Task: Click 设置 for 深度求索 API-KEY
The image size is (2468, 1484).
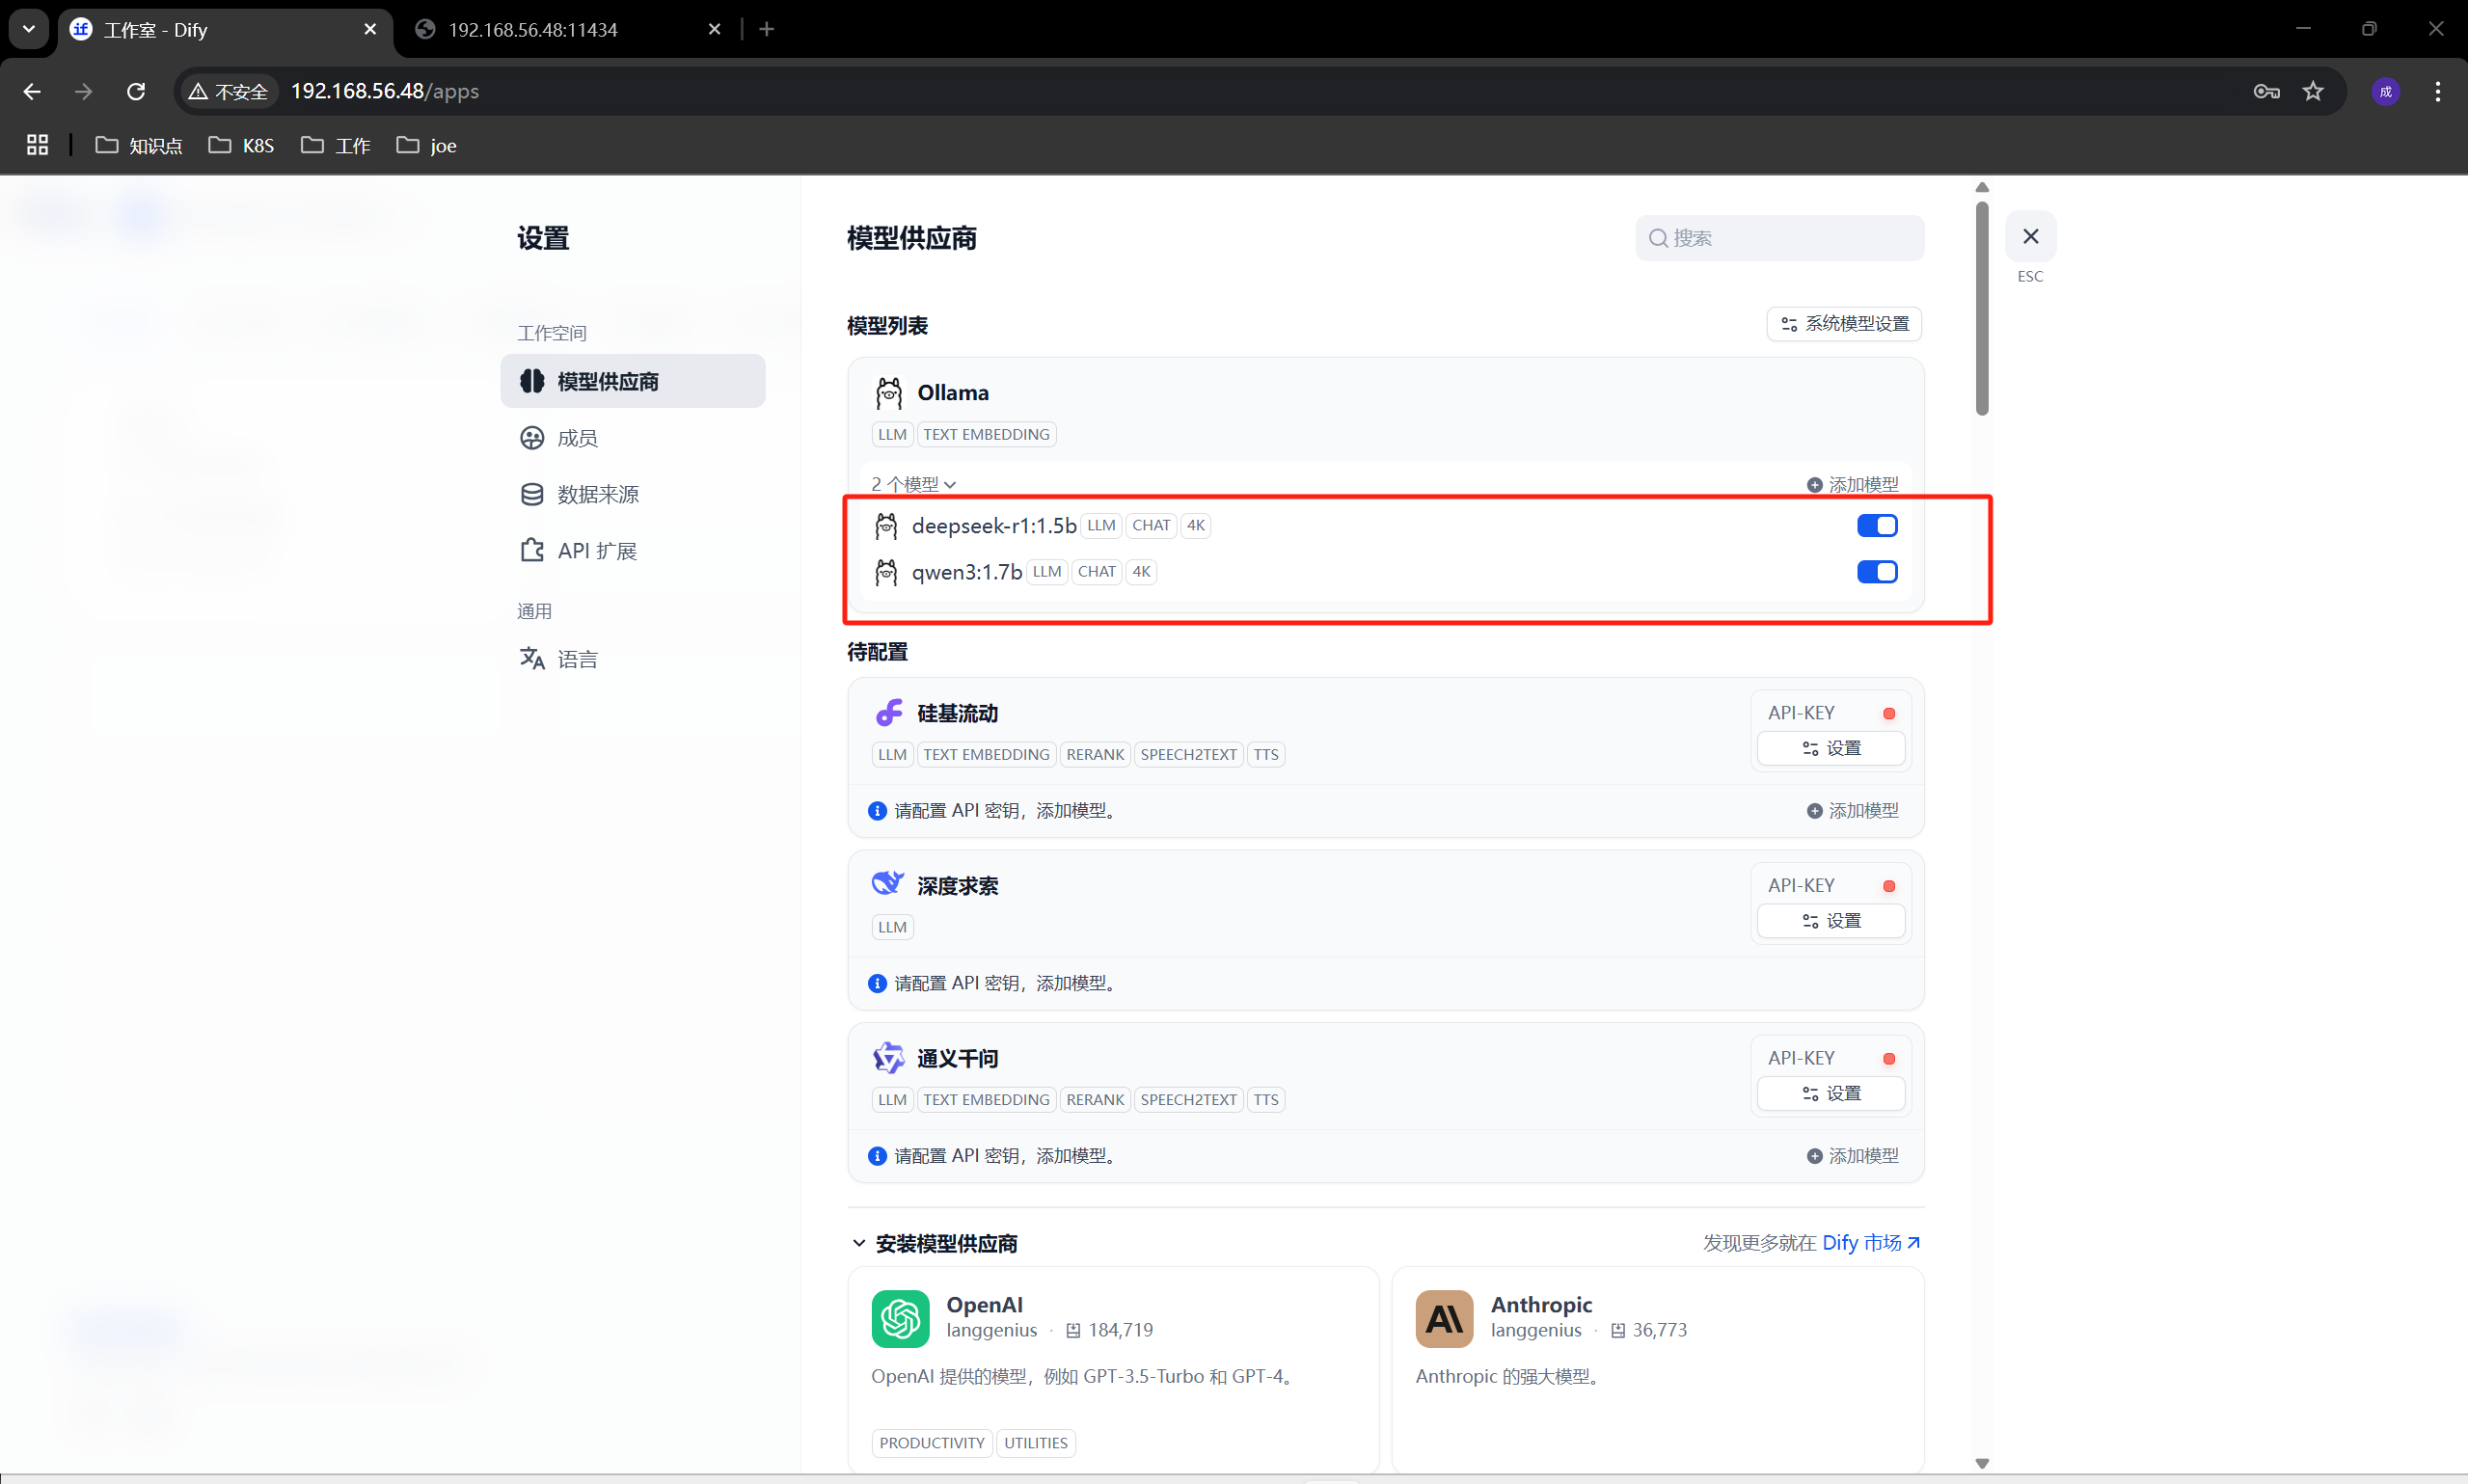Action: click(x=1830, y=921)
